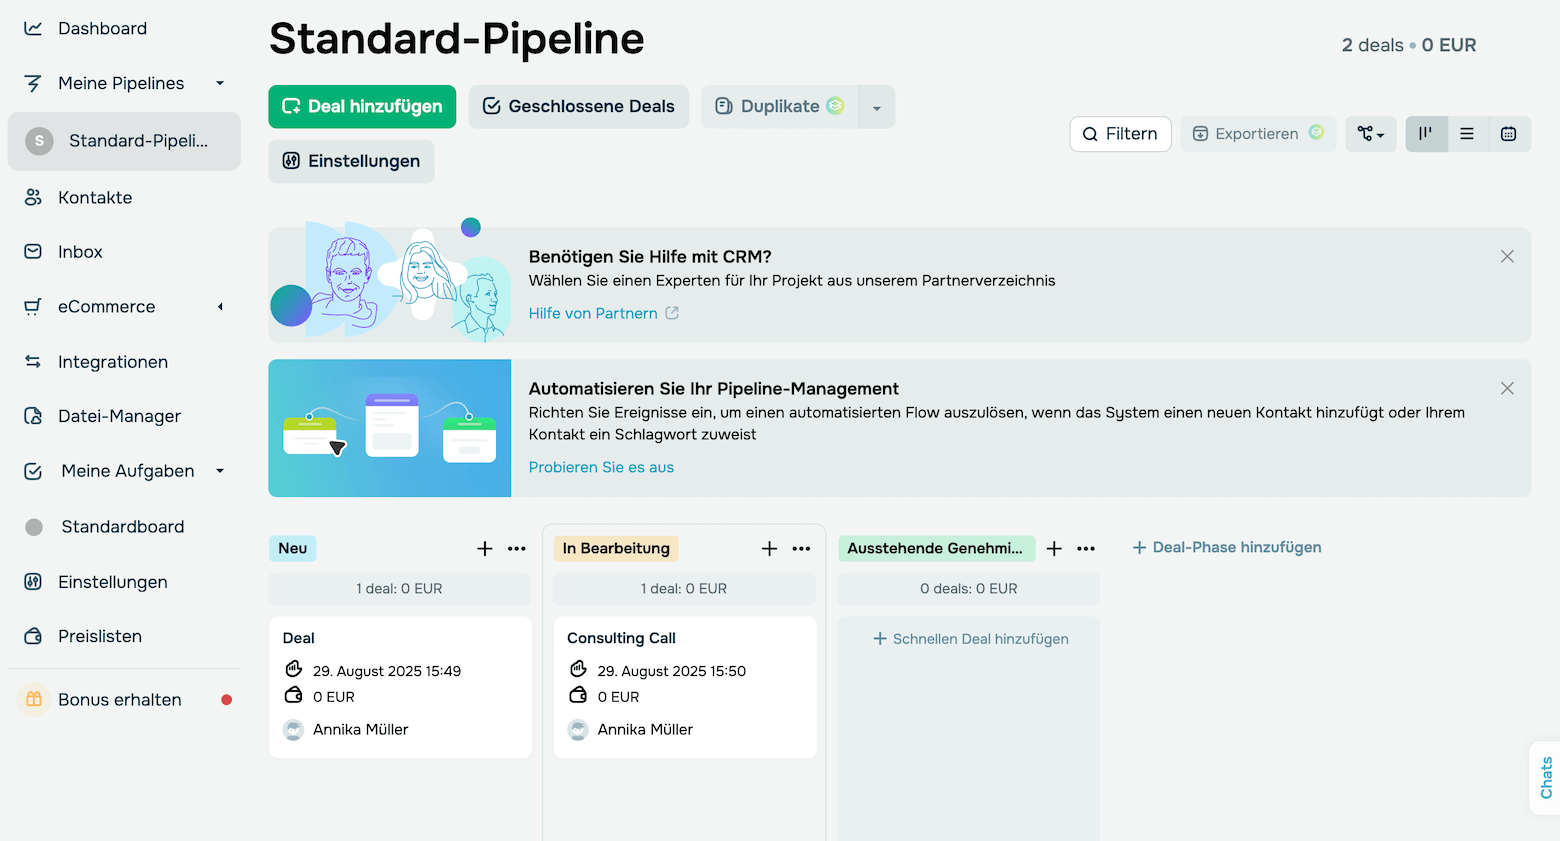Open Kontakte in the sidebar
The width and height of the screenshot is (1560, 841).
pyautogui.click(x=95, y=198)
